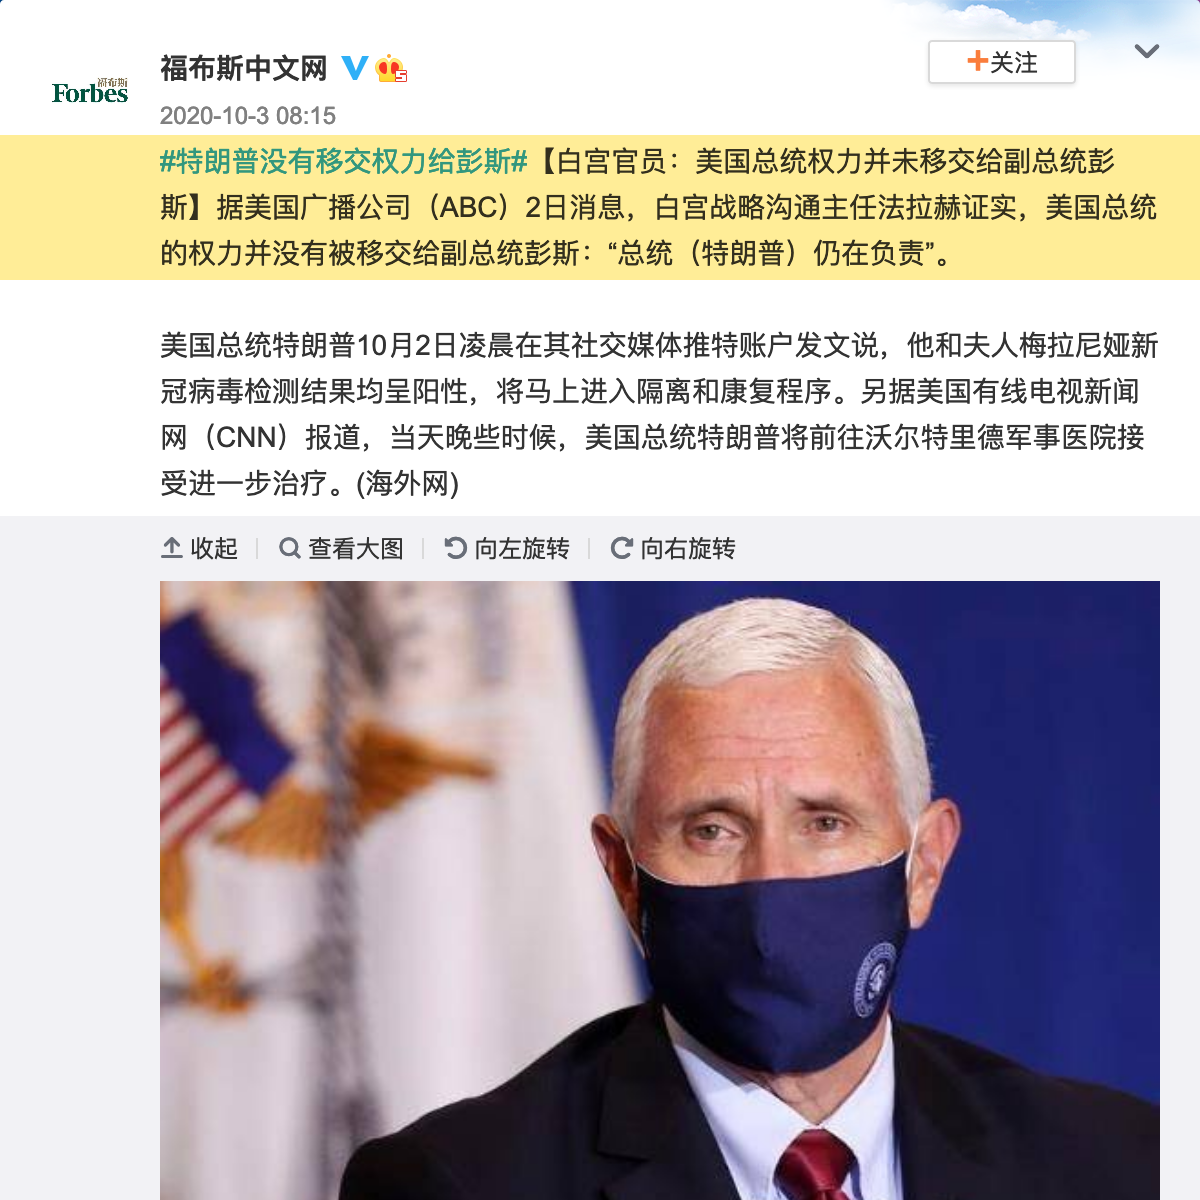Open the 福布斯中文网 account name link
The height and width of the screenshot is (1200, 1200).
(x=244, y=68)
